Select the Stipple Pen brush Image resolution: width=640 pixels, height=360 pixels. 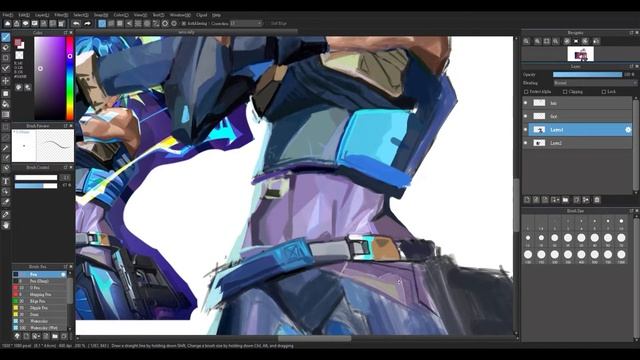click(39, 308)
